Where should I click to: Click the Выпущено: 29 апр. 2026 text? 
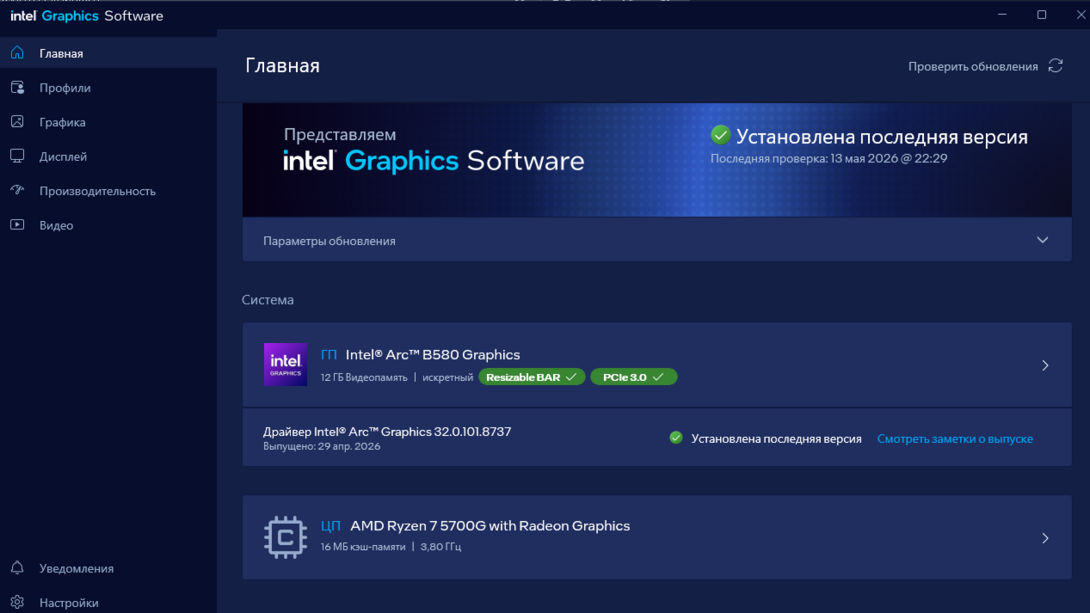click(321, 446)
